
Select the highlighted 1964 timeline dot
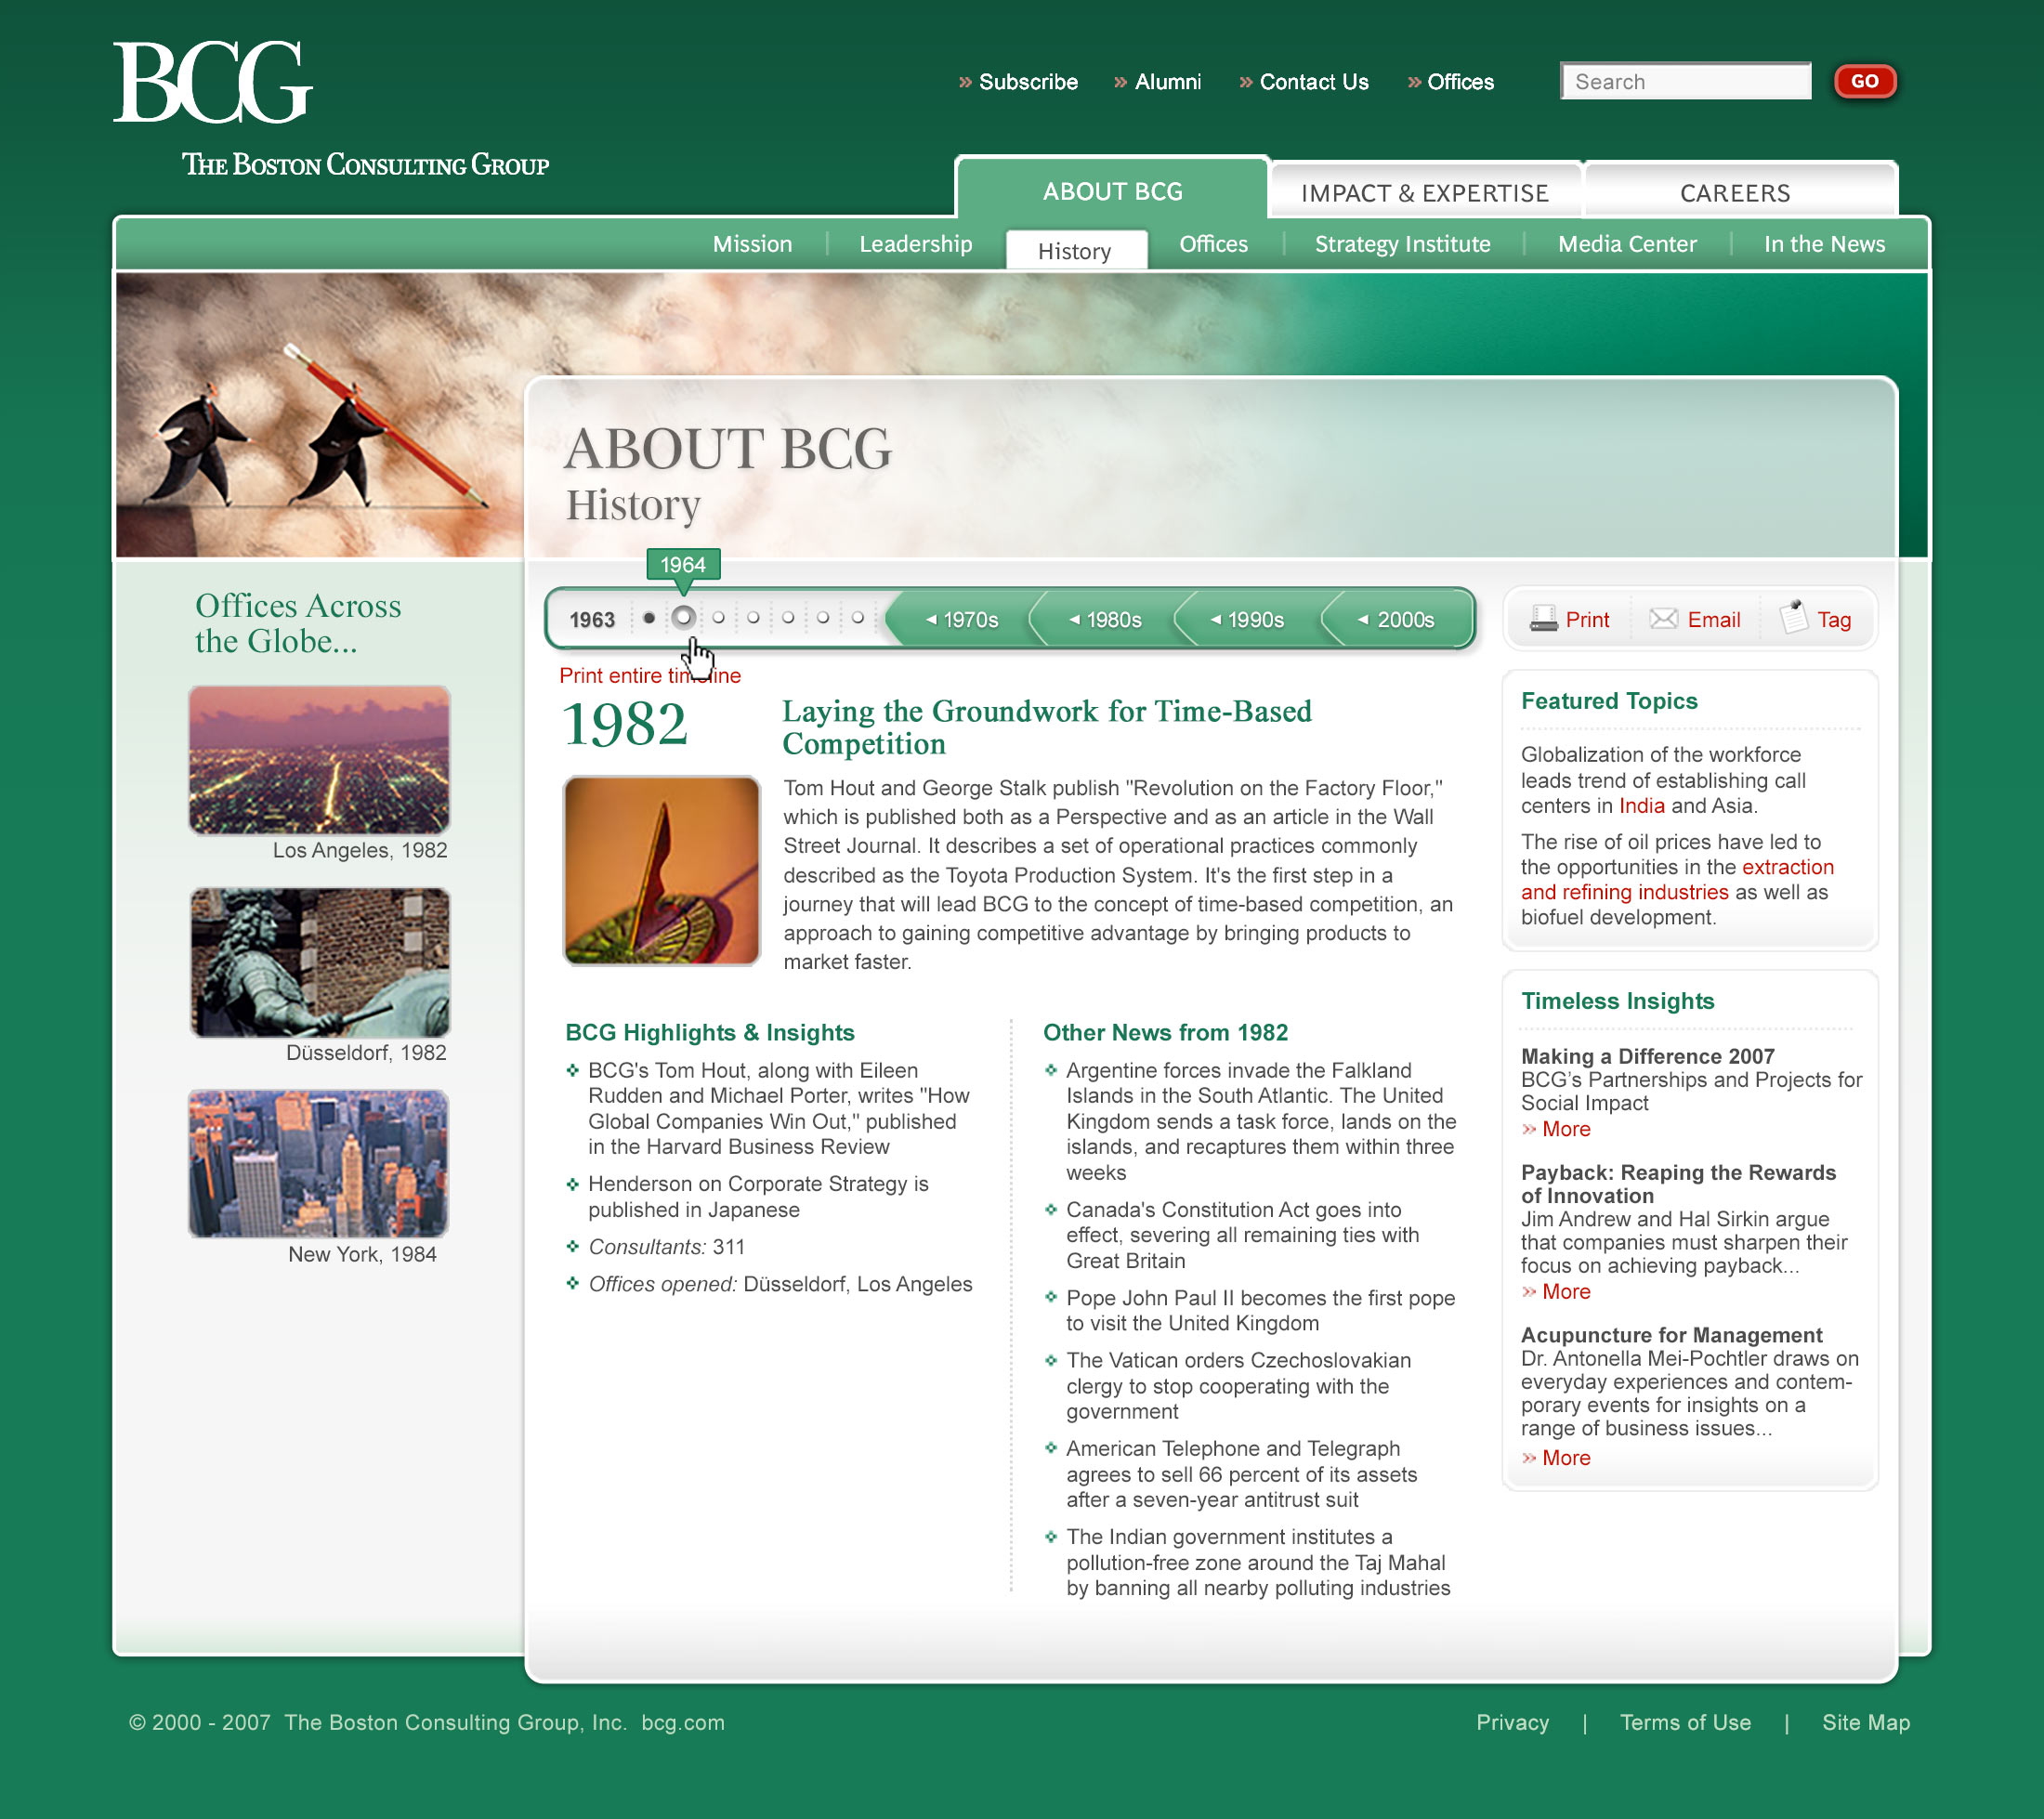[x=683, y=618]
